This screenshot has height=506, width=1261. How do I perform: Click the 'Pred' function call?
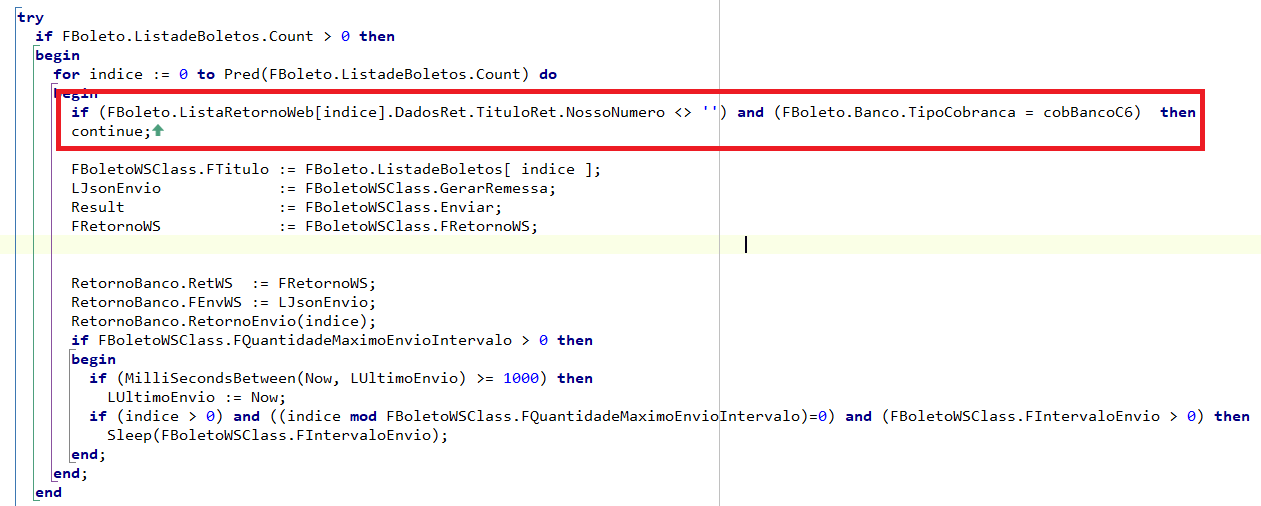(x=241, y=74)
